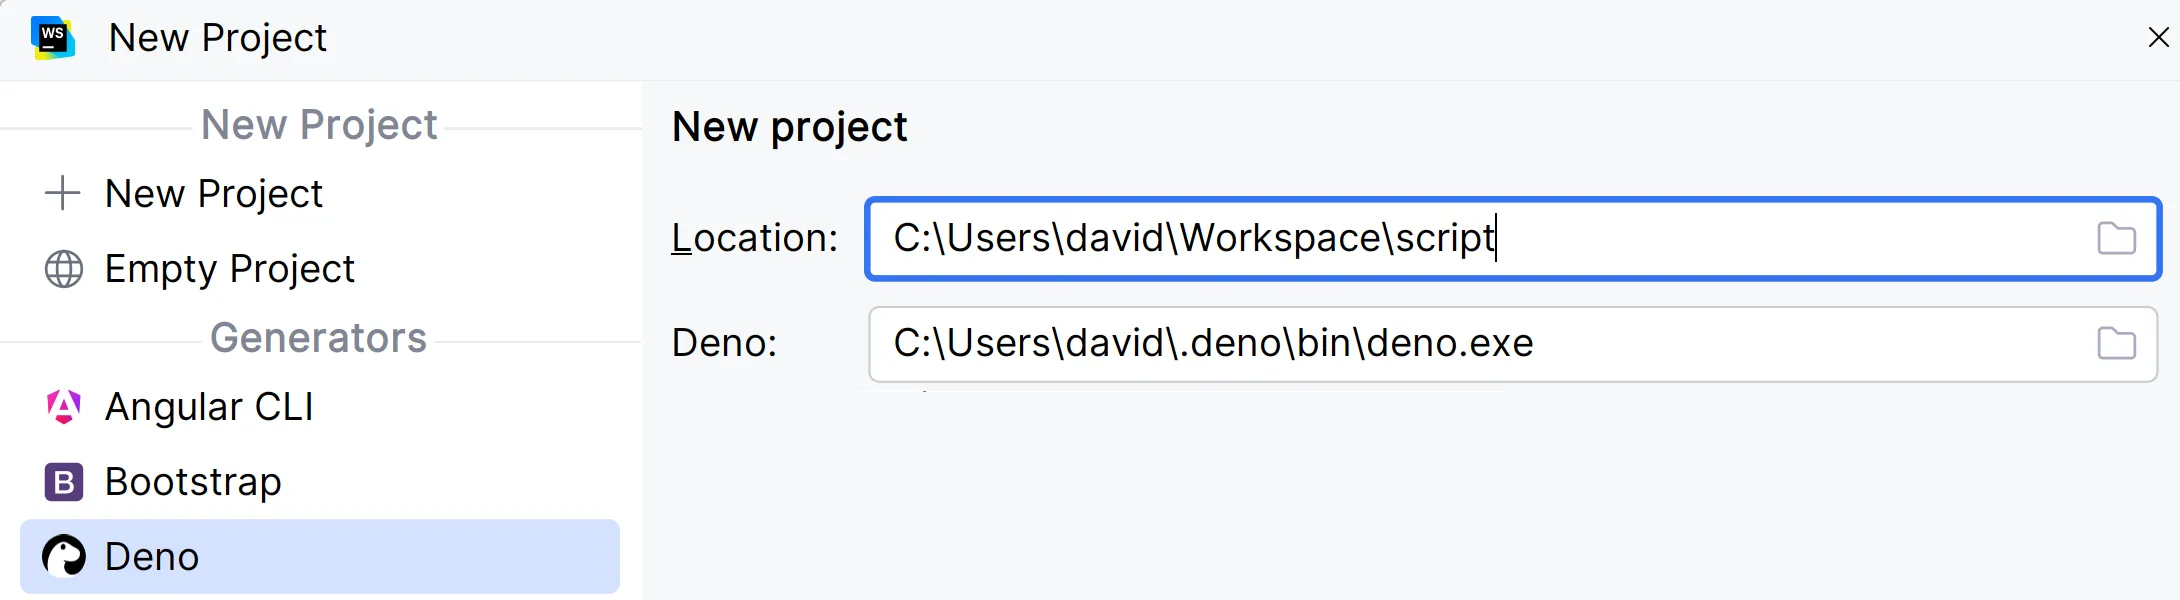Click the "Location:" field label
The width and height of the screenshot is (2180, 600).
click(x=755, y=239)
